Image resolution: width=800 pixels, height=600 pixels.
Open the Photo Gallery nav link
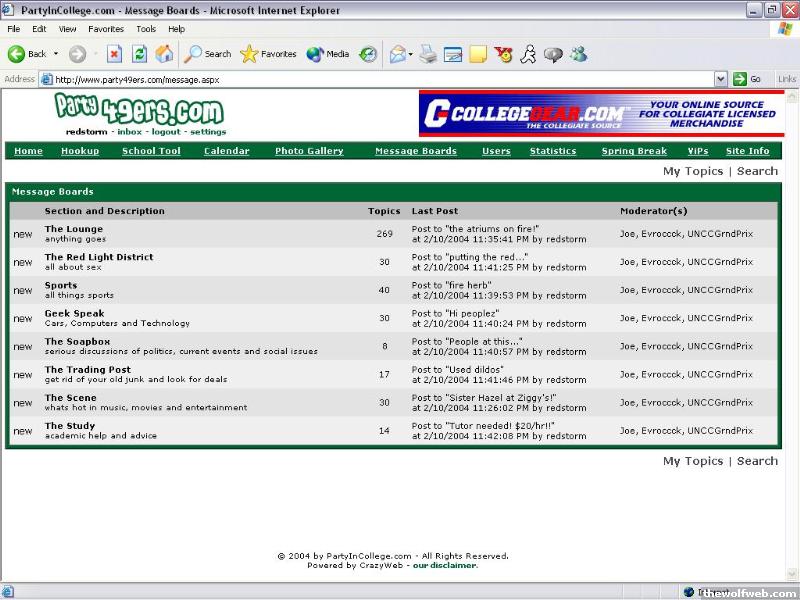click(309, 151)
